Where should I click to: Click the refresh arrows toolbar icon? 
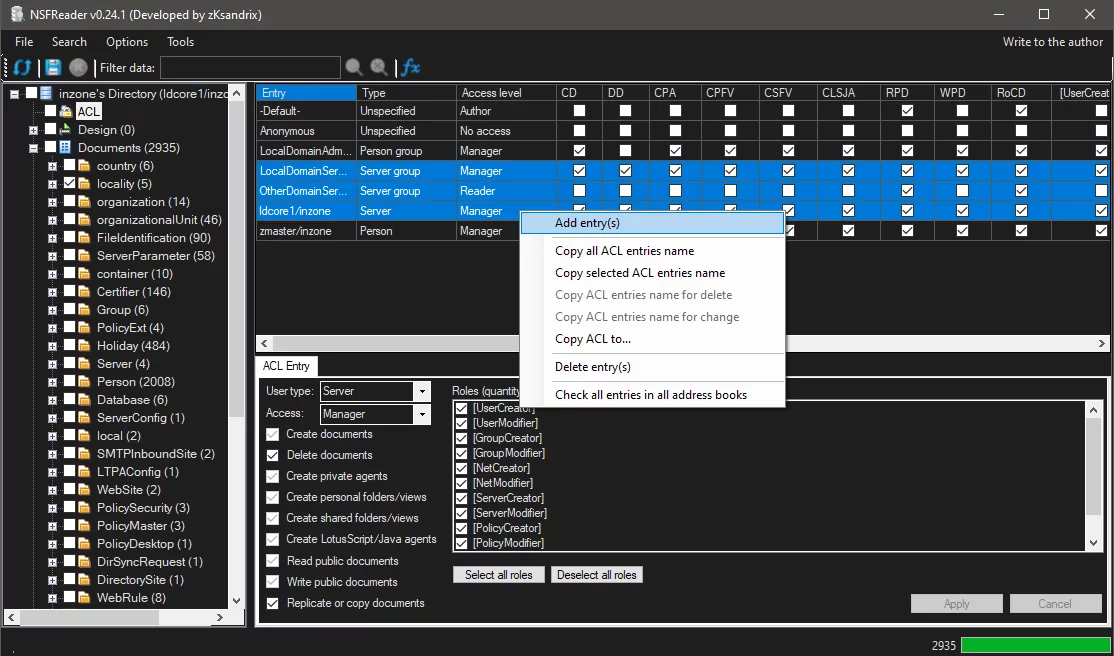(22, 68)
